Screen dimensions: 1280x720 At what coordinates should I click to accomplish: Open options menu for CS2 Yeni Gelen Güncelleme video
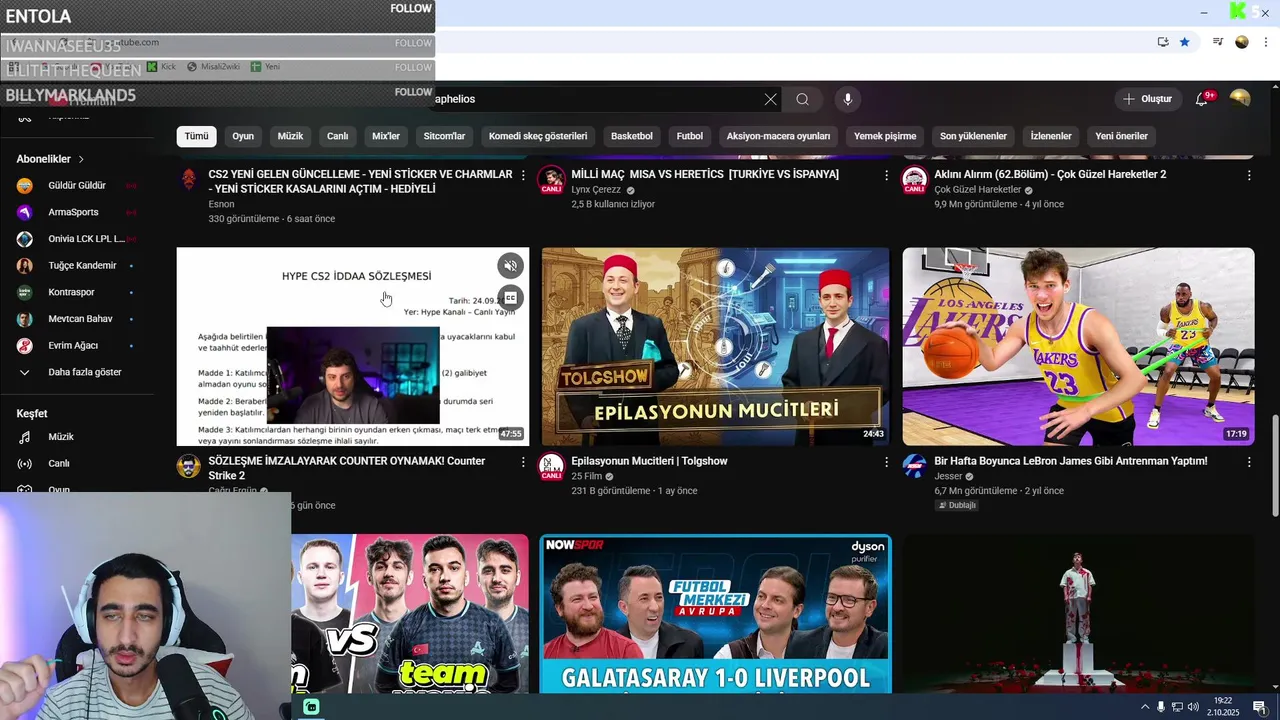click(523, 175)
